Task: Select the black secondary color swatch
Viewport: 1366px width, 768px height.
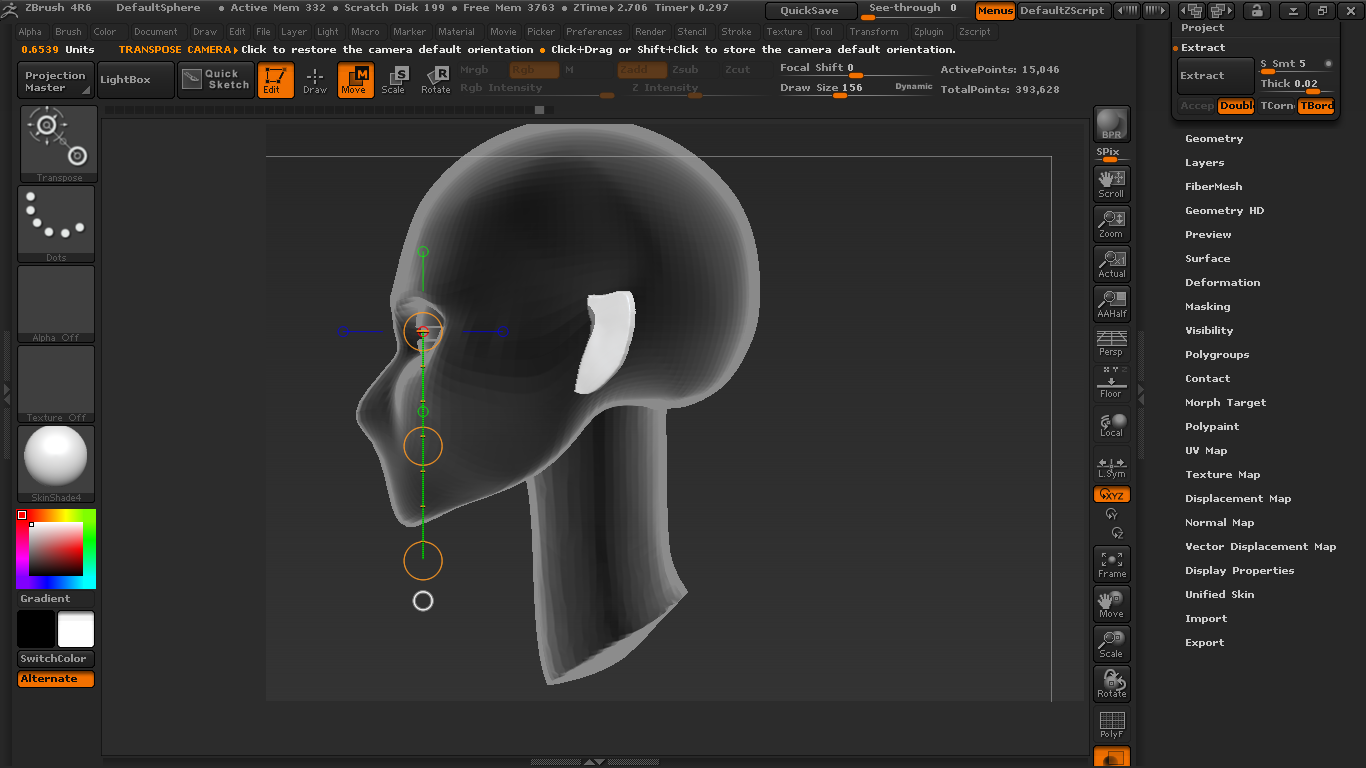Action: click(x=36, y=630)
